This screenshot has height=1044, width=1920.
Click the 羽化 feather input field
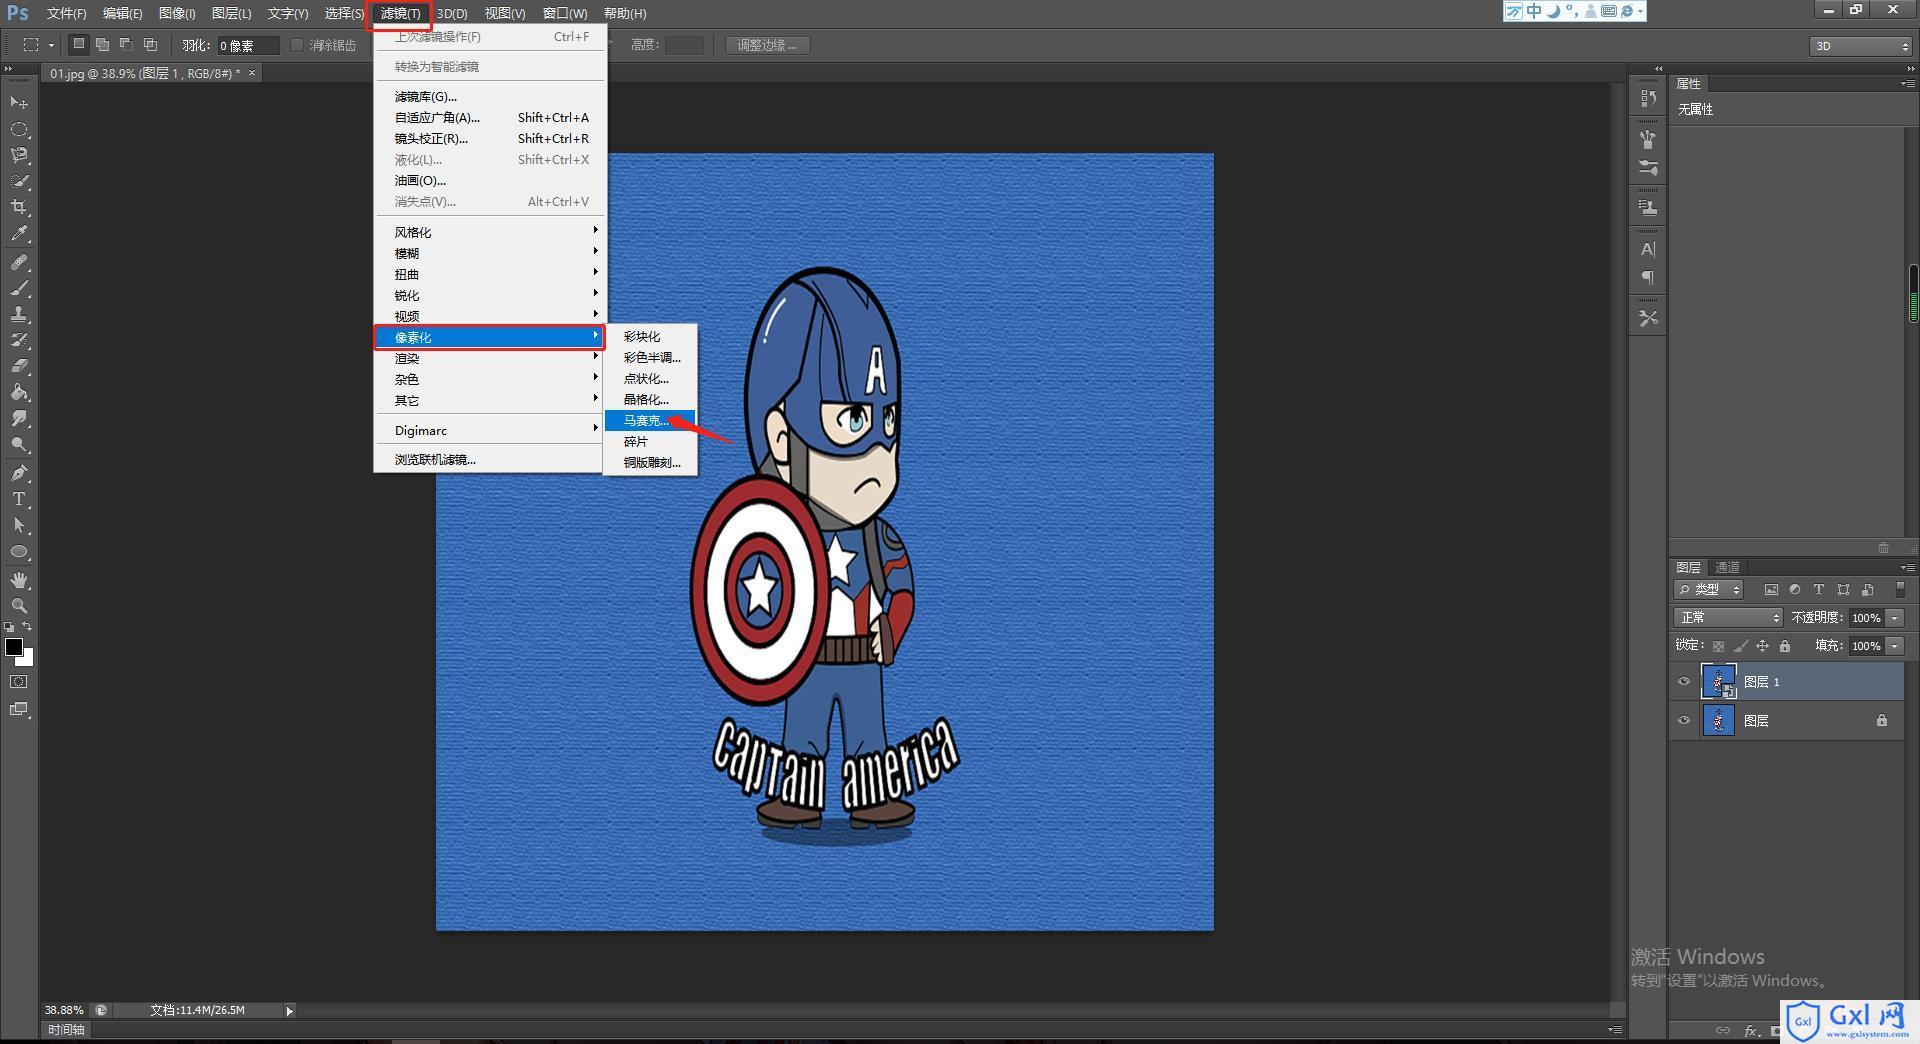(x=248, y=45)
